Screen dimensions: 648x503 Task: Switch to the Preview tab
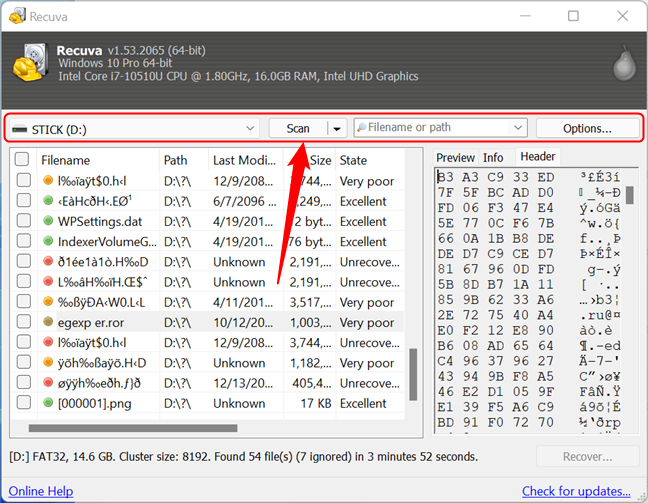(455, 157)
